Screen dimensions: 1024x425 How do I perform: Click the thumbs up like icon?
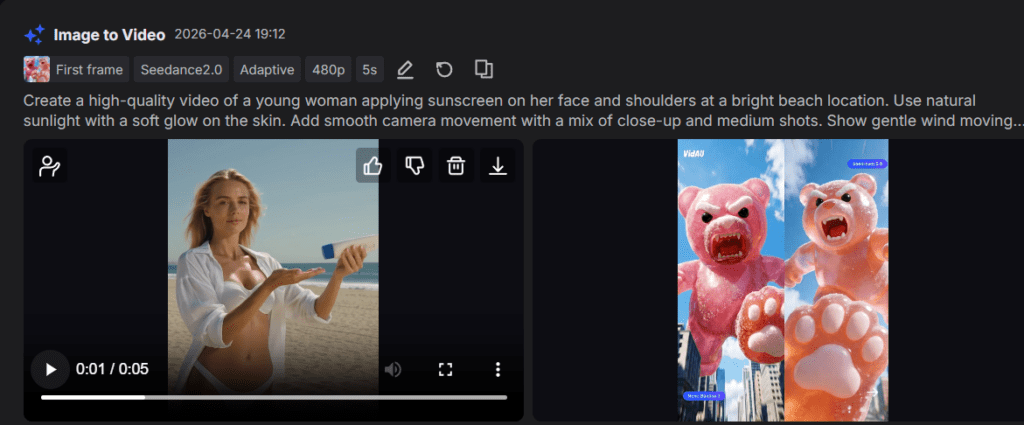tap(373, 166)
